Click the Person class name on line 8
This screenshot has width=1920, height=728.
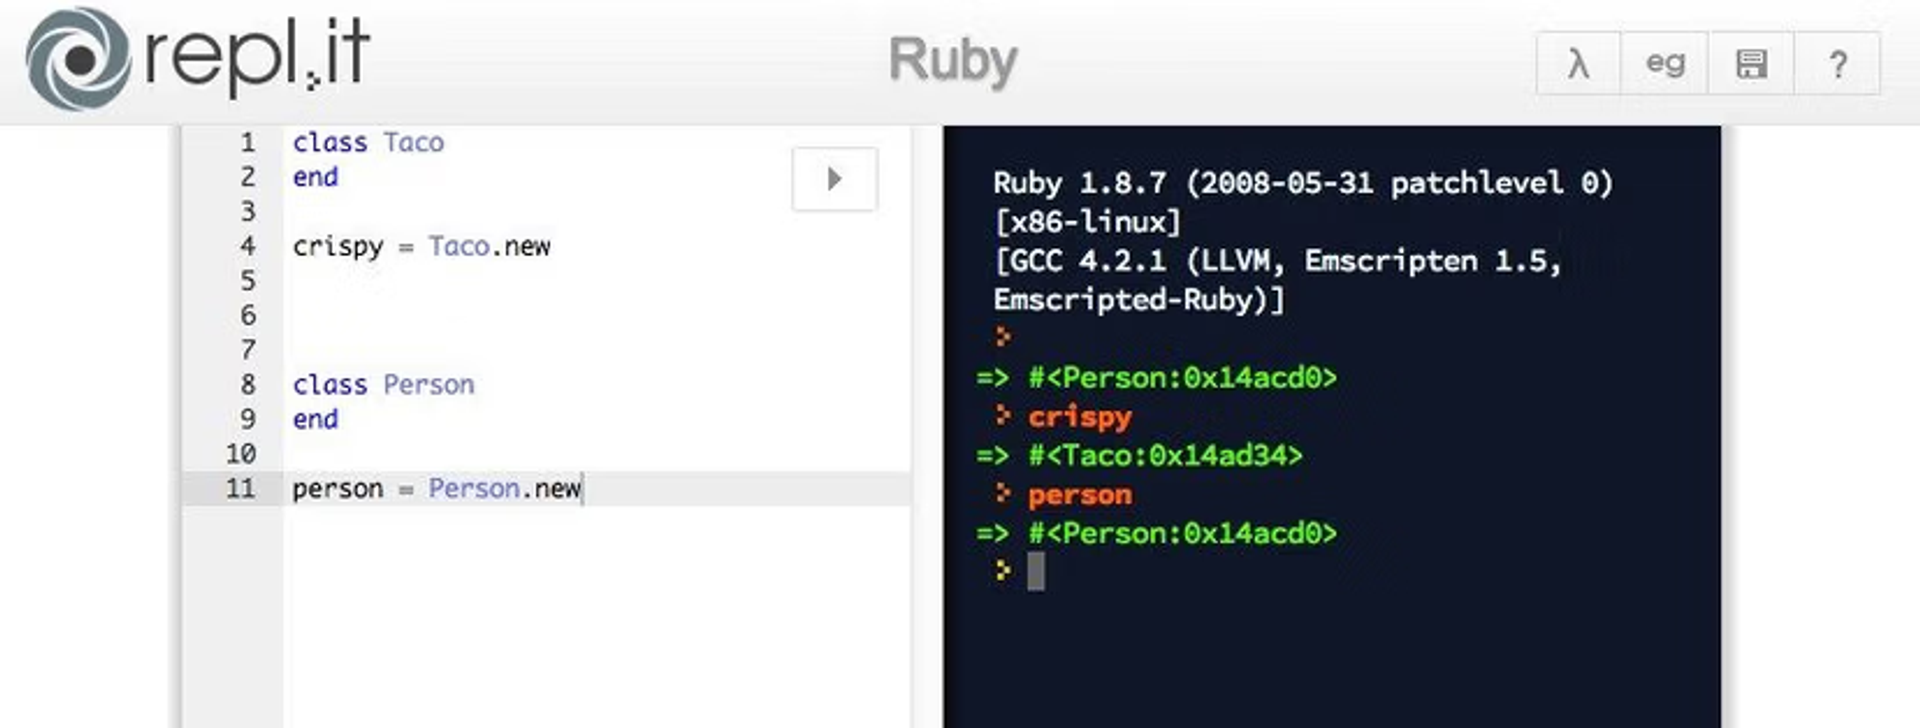tap(429, 384)
